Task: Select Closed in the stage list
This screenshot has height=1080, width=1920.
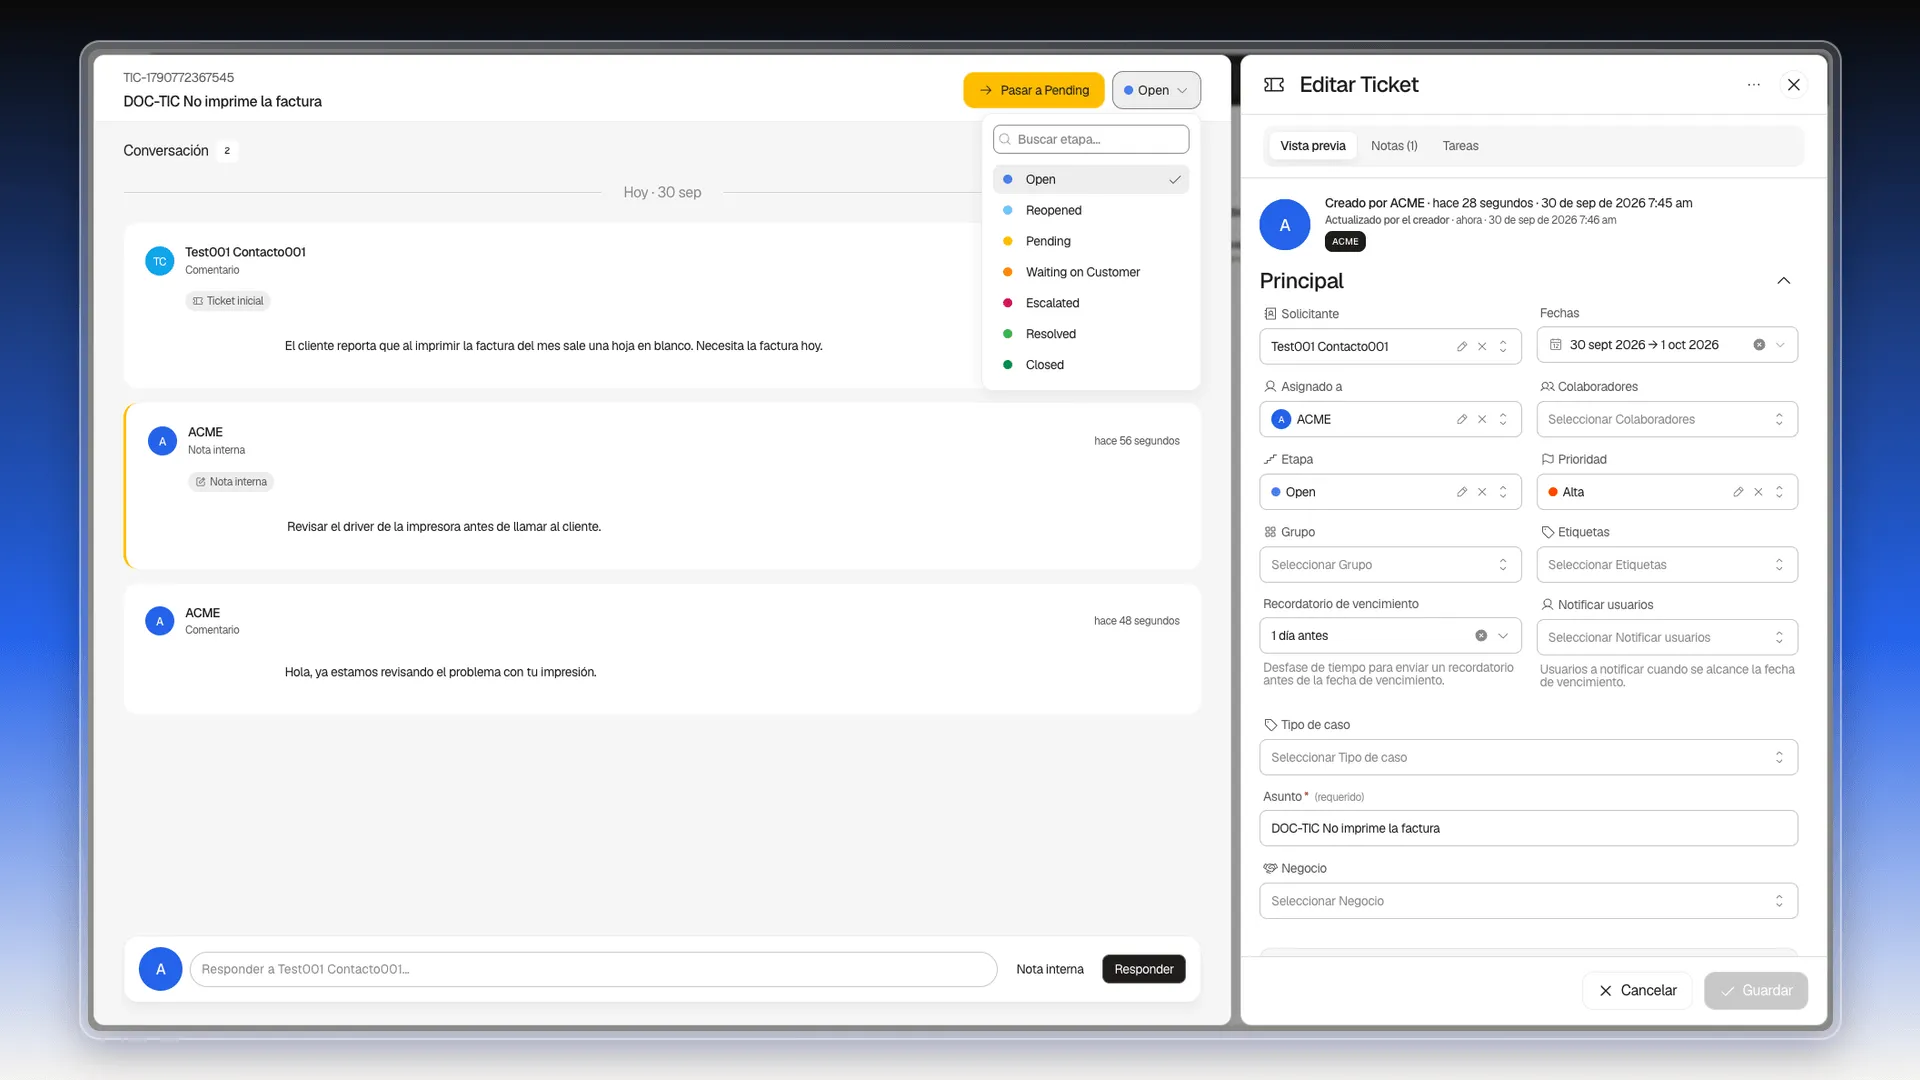Action: (x=1090, y=365)
